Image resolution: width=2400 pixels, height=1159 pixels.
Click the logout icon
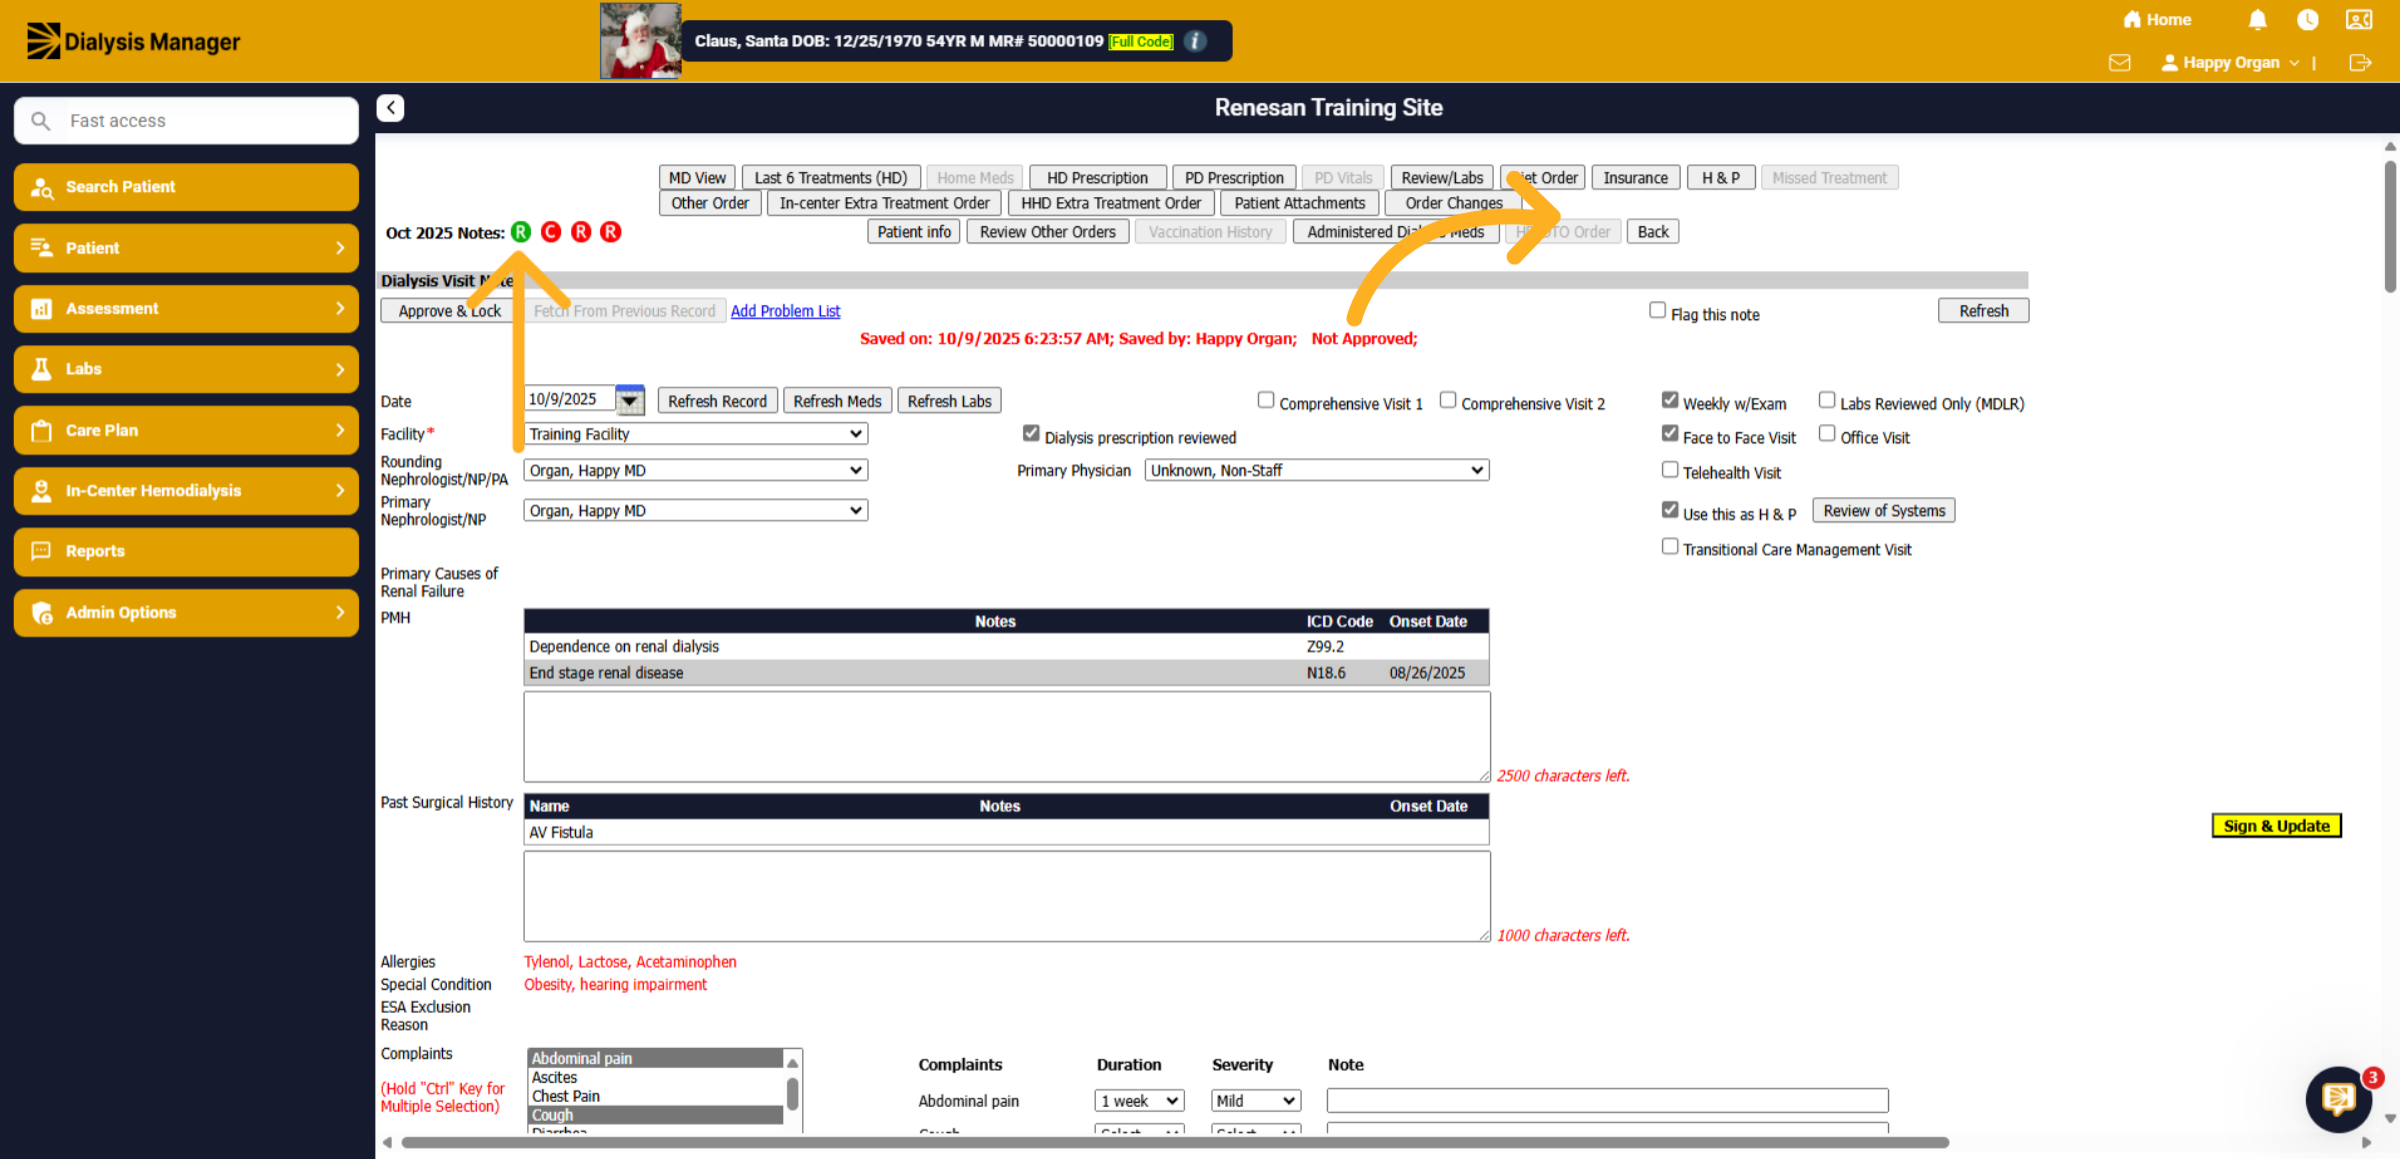2360,63
